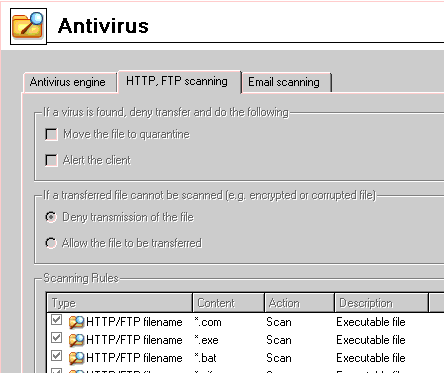Screen dimensions: 444x373
Task: Select Deny transmission of the file
Action: (x=51, y=217)
